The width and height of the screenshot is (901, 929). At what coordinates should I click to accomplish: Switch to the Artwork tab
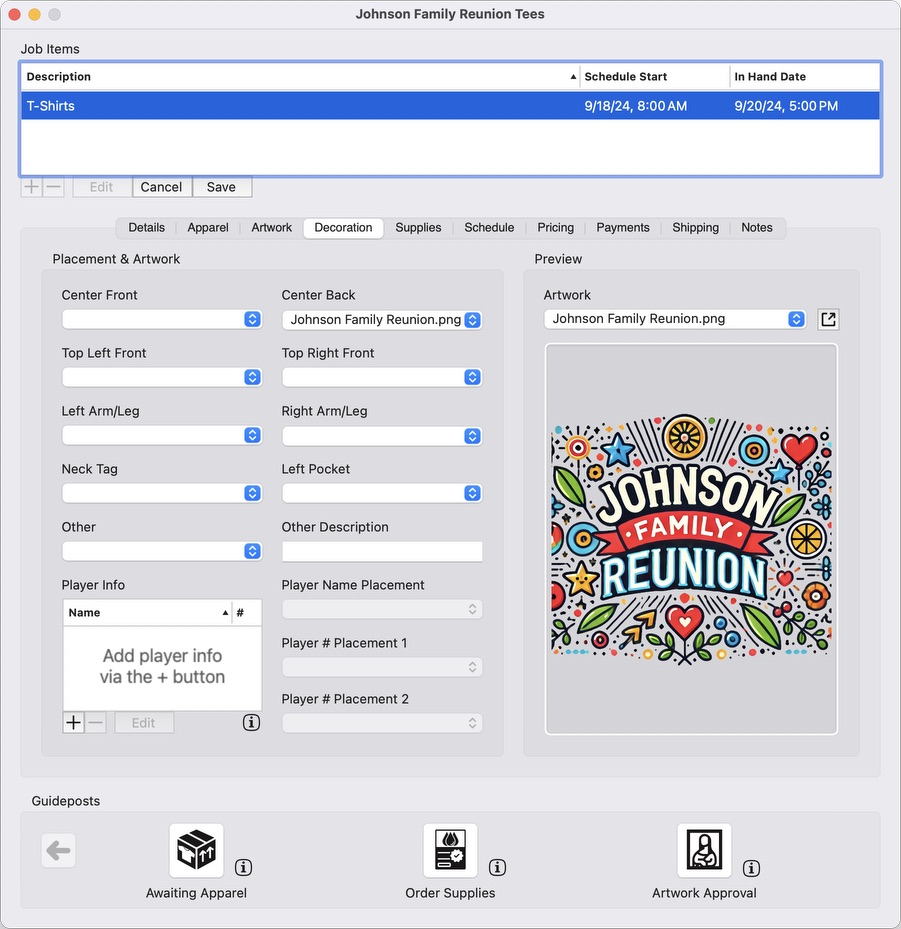pos(272,228)
